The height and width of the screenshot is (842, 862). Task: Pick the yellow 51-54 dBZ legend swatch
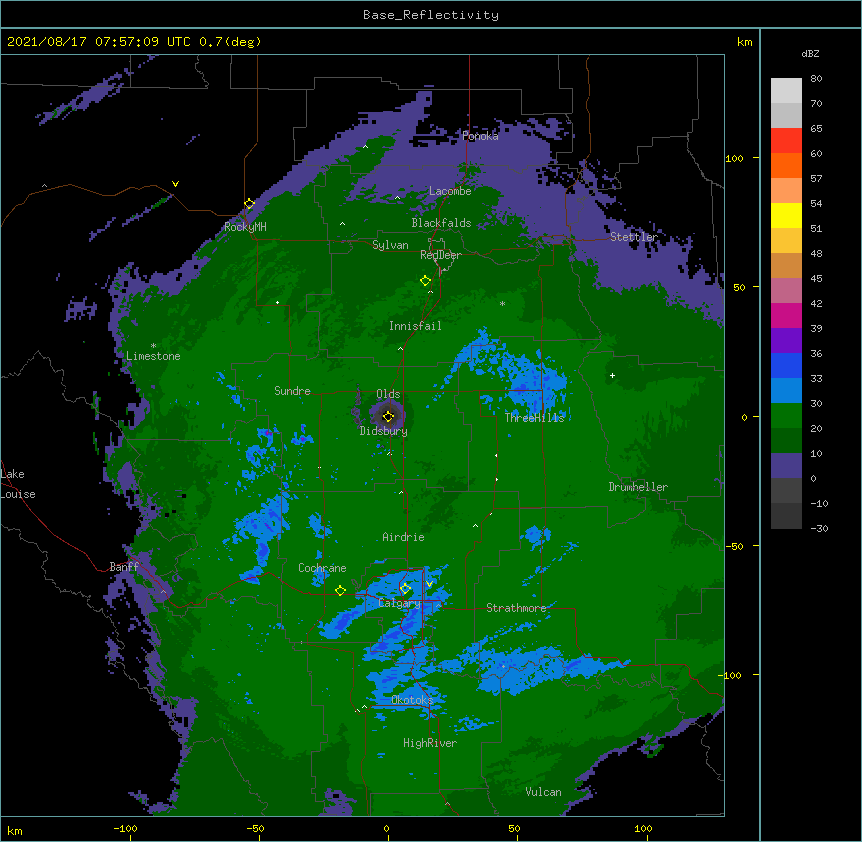tap(786, 215)
